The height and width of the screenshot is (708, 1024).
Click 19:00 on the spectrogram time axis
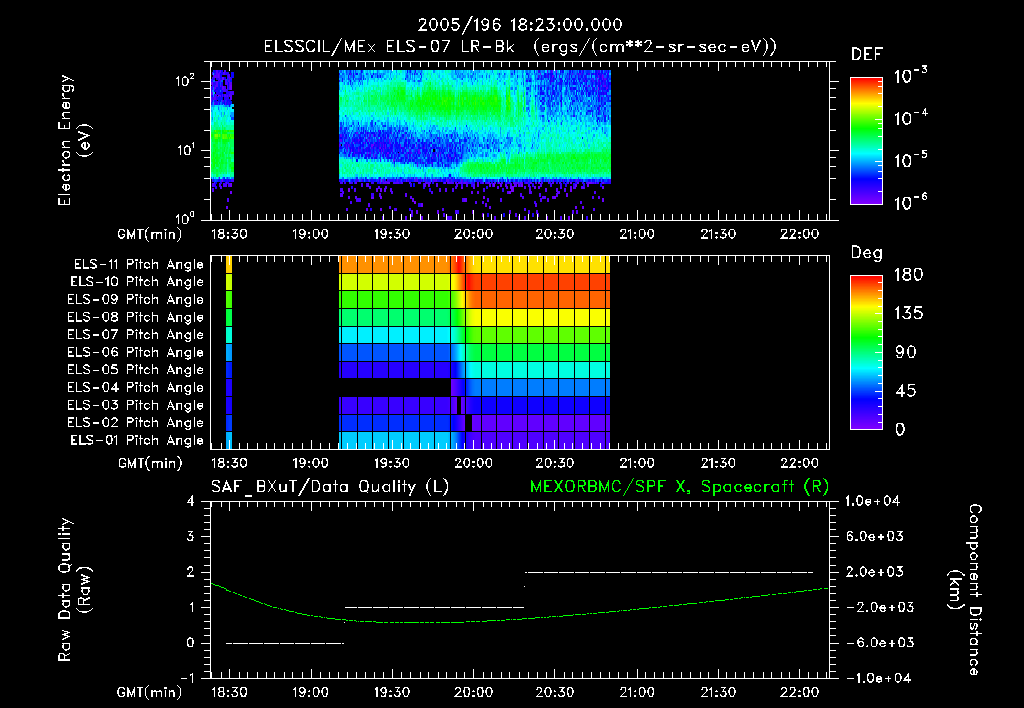pos(310,234)
